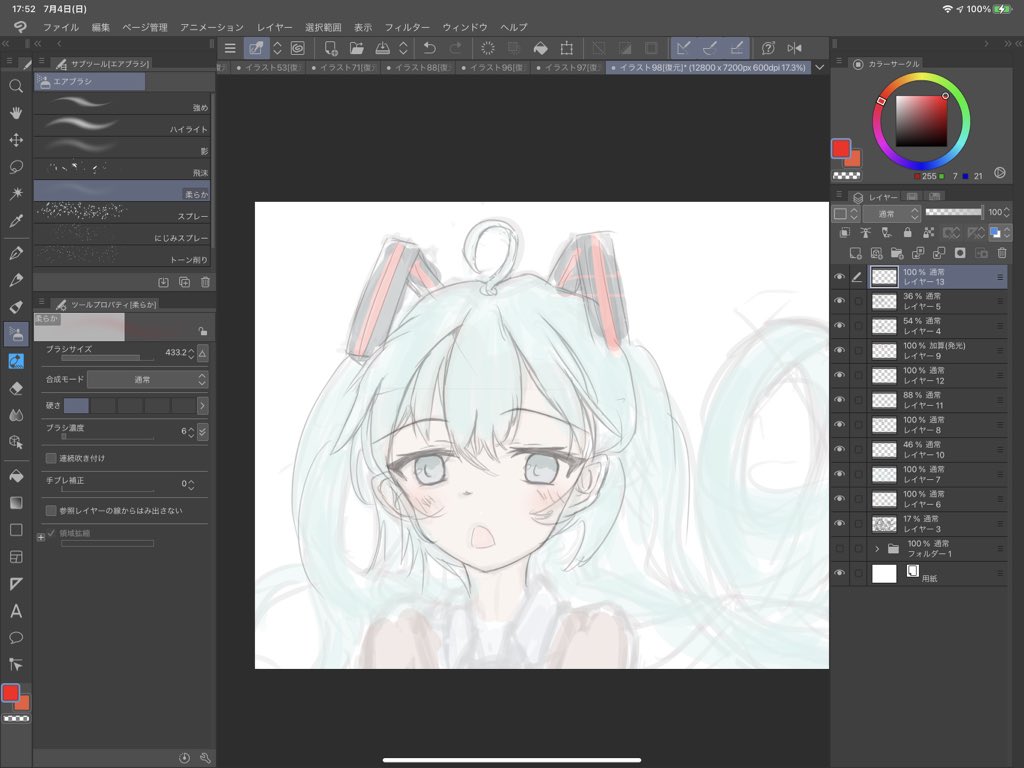Image resolution: width=1024 pixels, height=768 pixels.
Task: Open the ブラシ濃度 dynamics dropdown button
Action: click(202, 432)
